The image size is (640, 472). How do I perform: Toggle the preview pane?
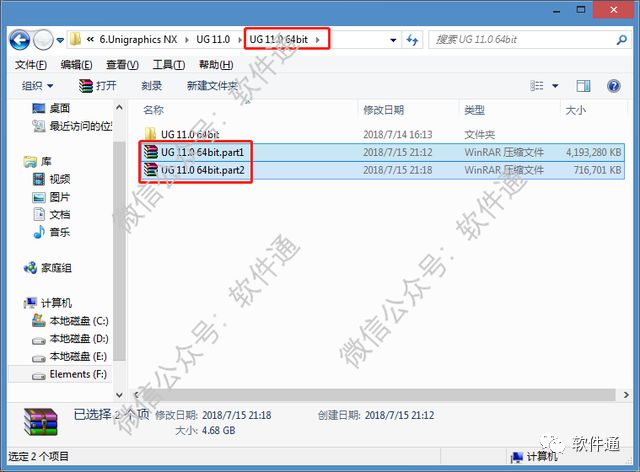583,86
